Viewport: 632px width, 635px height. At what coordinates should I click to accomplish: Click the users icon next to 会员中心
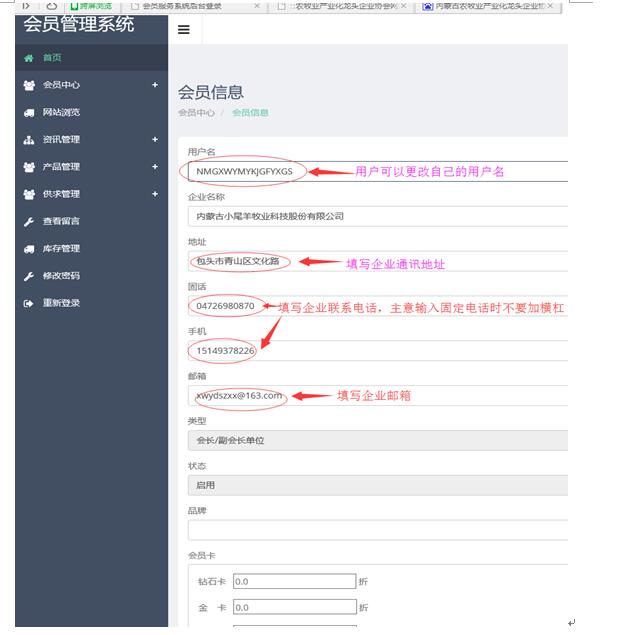(28, 85)
